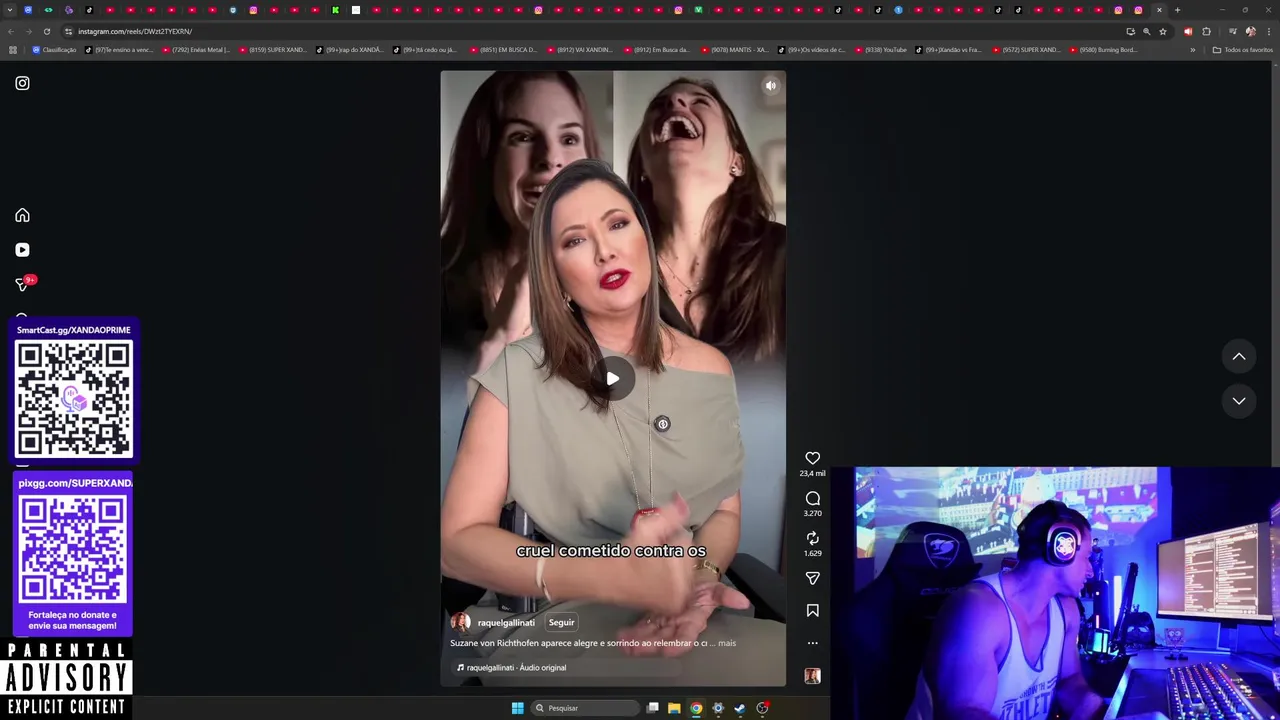Click the '3.270' comments count
The height and width of the screenshot is (720, 1280).
pyautogui.click(x=813, y=513)
